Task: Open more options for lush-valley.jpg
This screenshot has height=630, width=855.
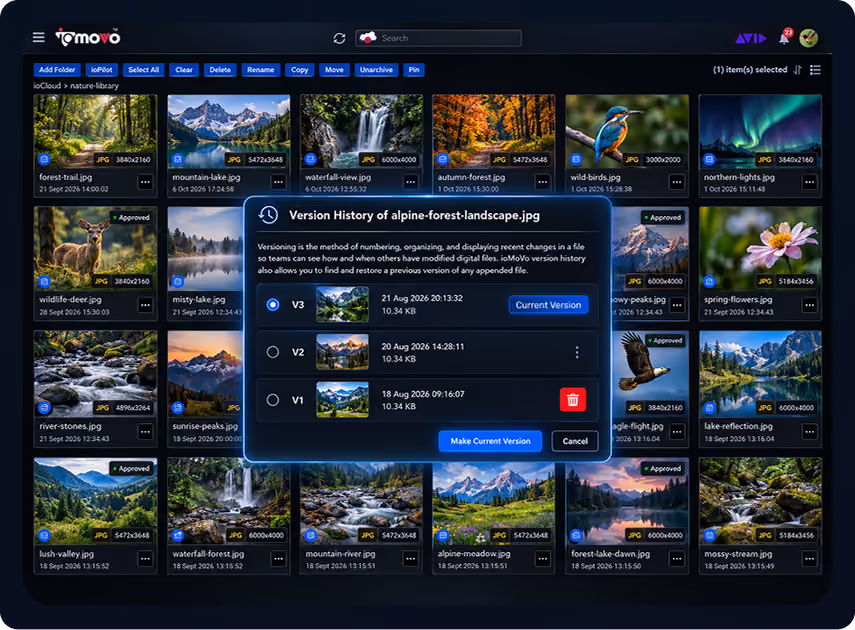Action: pos(145,559)
